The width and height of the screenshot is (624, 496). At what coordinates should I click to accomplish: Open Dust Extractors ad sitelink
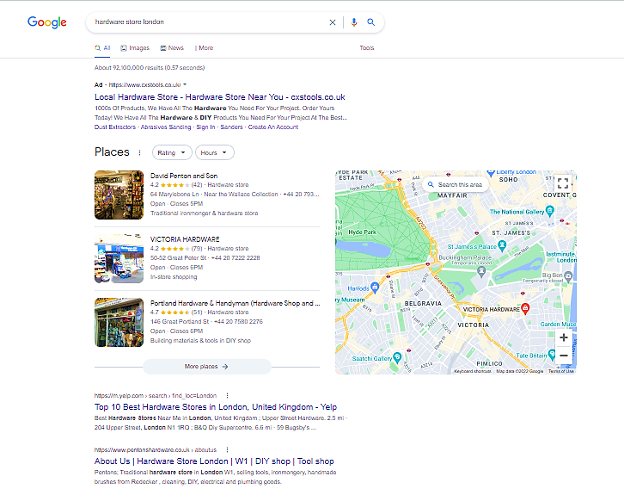coord(115,127)
